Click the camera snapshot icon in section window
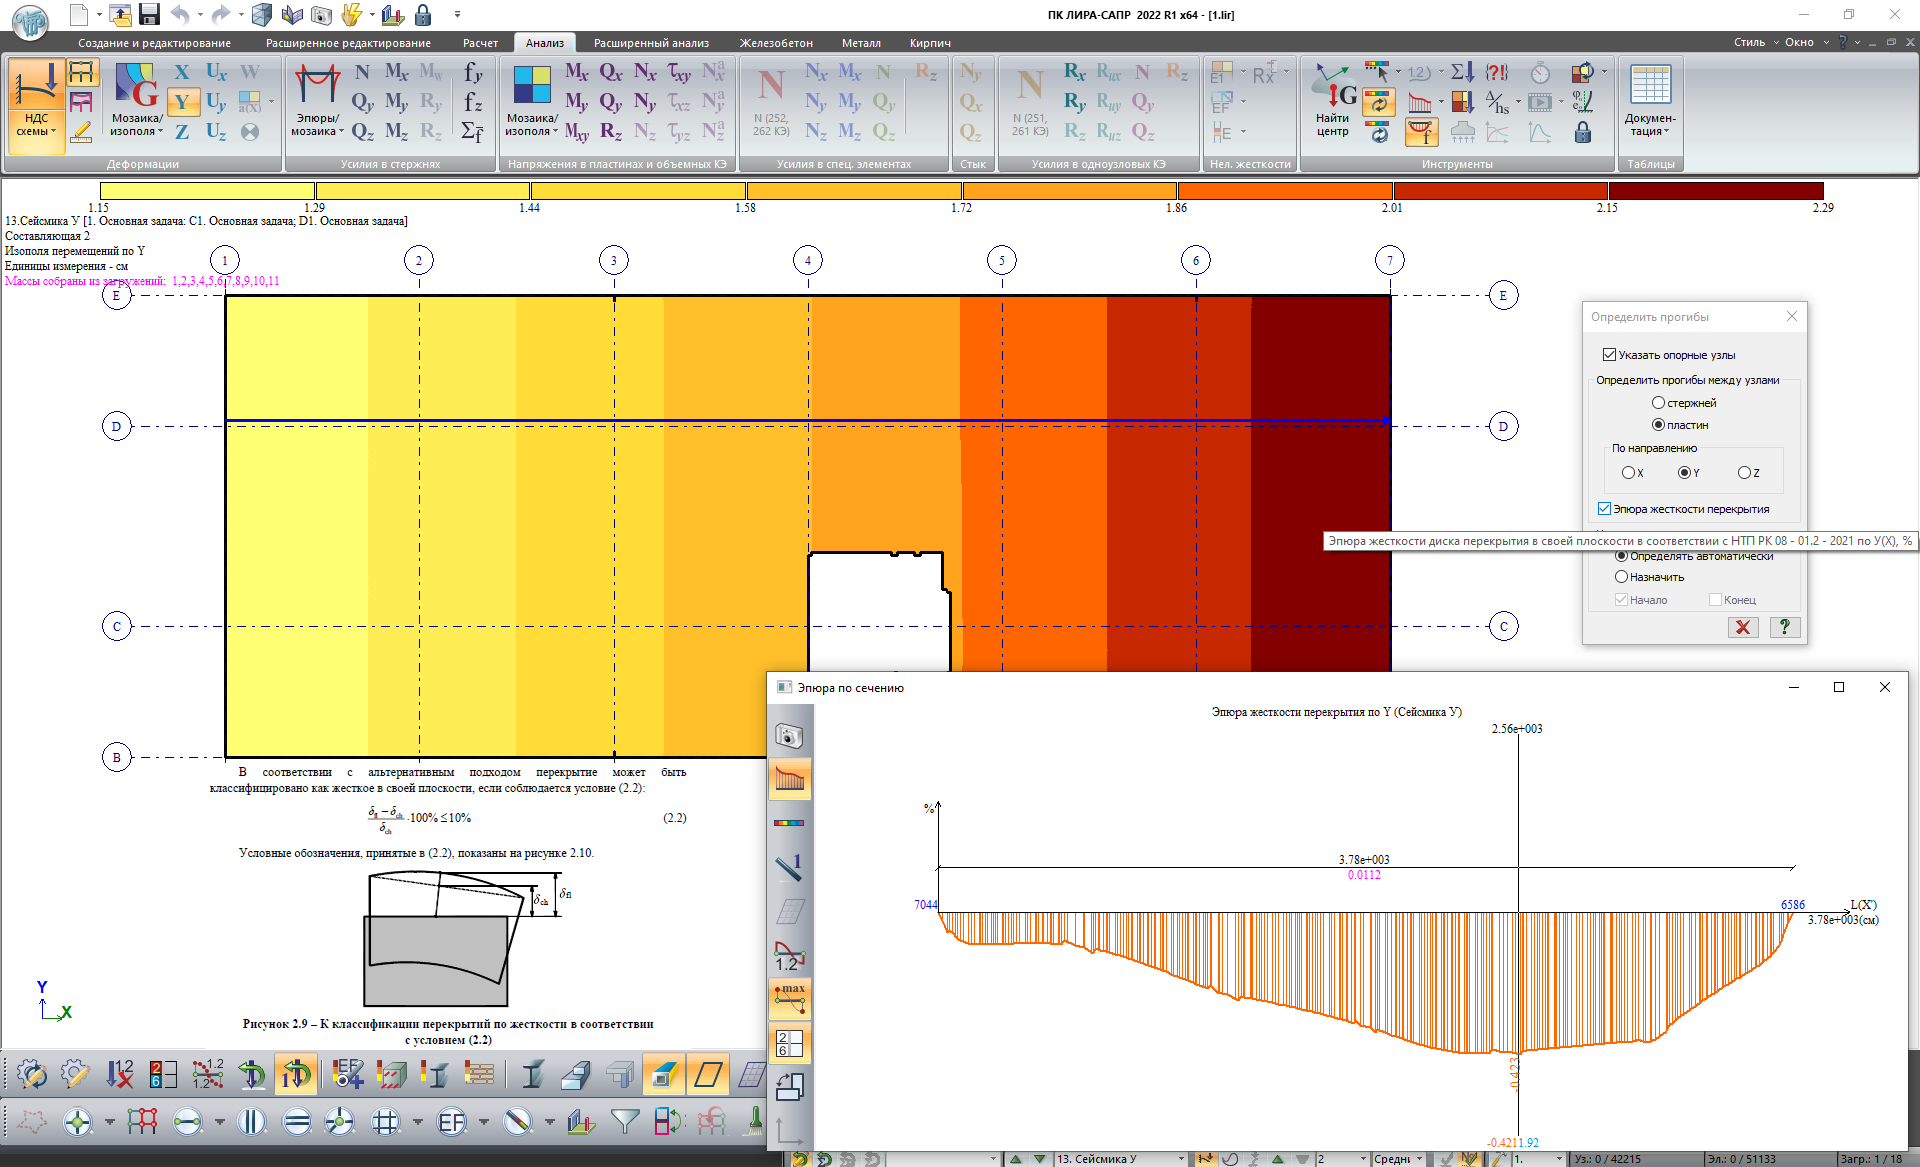The image size is (1920, 1167). (789, 737)
